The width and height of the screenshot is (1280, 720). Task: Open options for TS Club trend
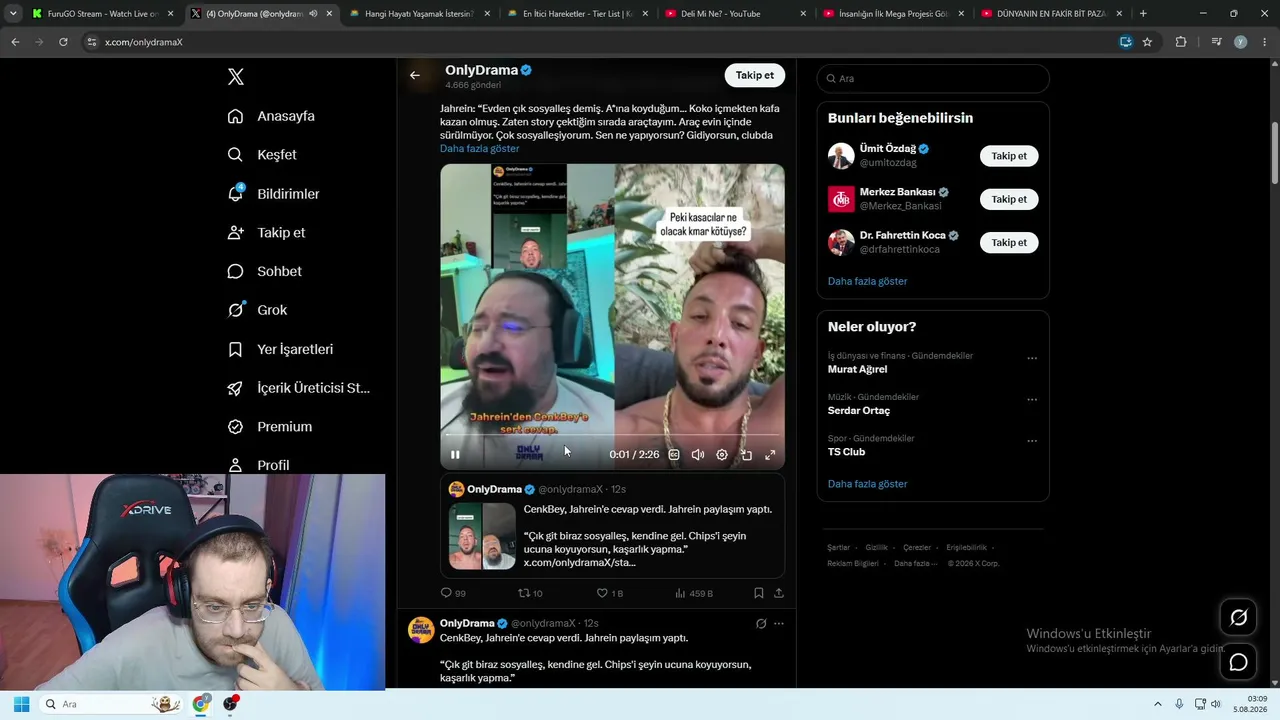point(1032,440)
